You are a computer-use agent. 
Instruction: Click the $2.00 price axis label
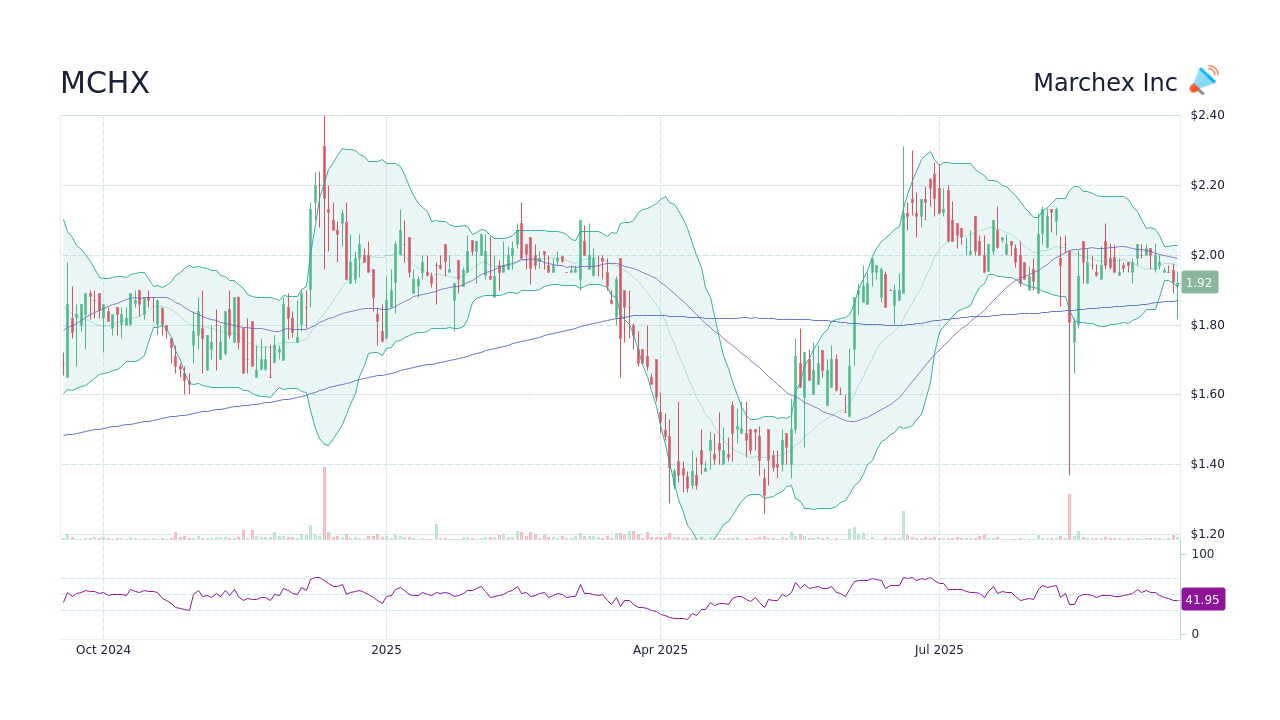pyautogui.click(x=1207, y=255)
